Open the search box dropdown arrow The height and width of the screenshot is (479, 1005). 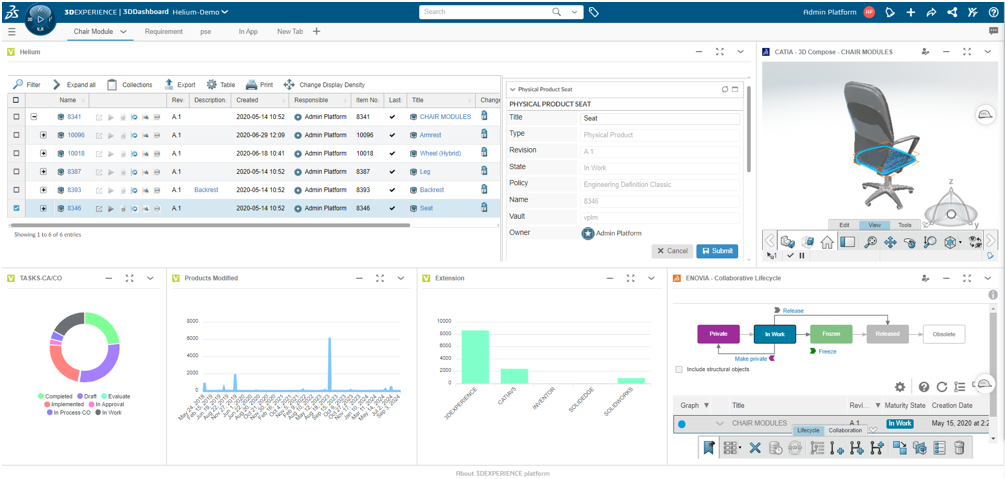(574, 12)
